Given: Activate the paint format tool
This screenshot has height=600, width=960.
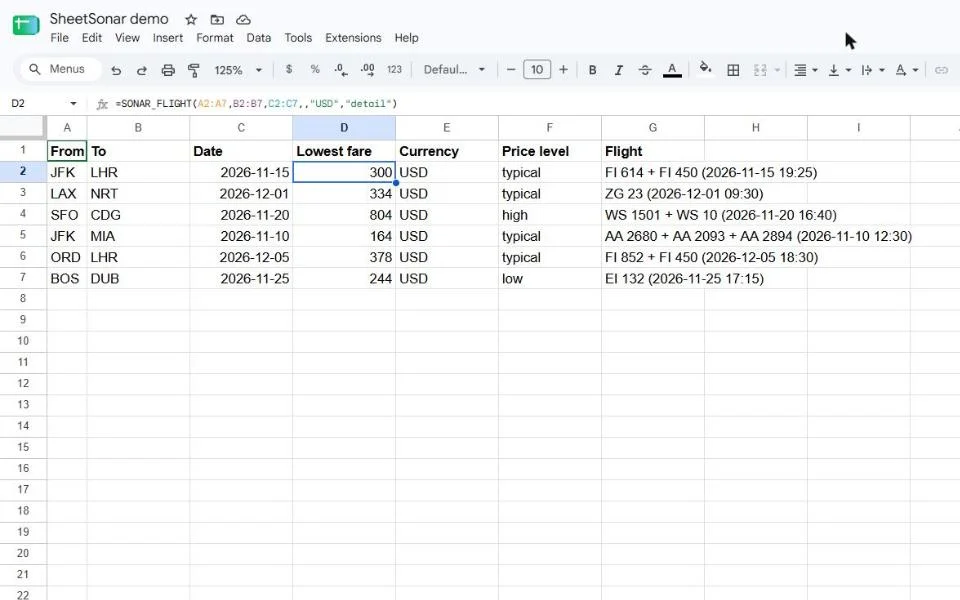Looking at the screenshot, I should (x=193, y=70).
